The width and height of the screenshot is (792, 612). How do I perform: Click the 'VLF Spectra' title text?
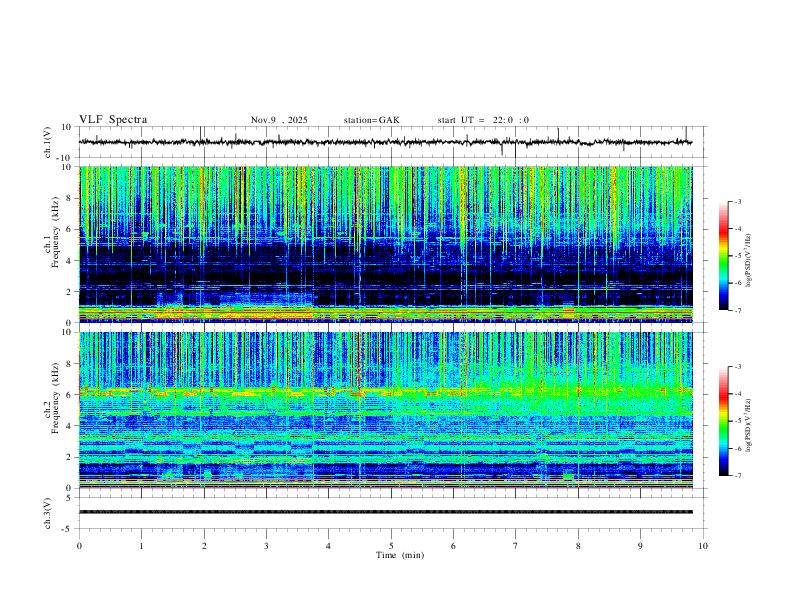coord(113,120)
